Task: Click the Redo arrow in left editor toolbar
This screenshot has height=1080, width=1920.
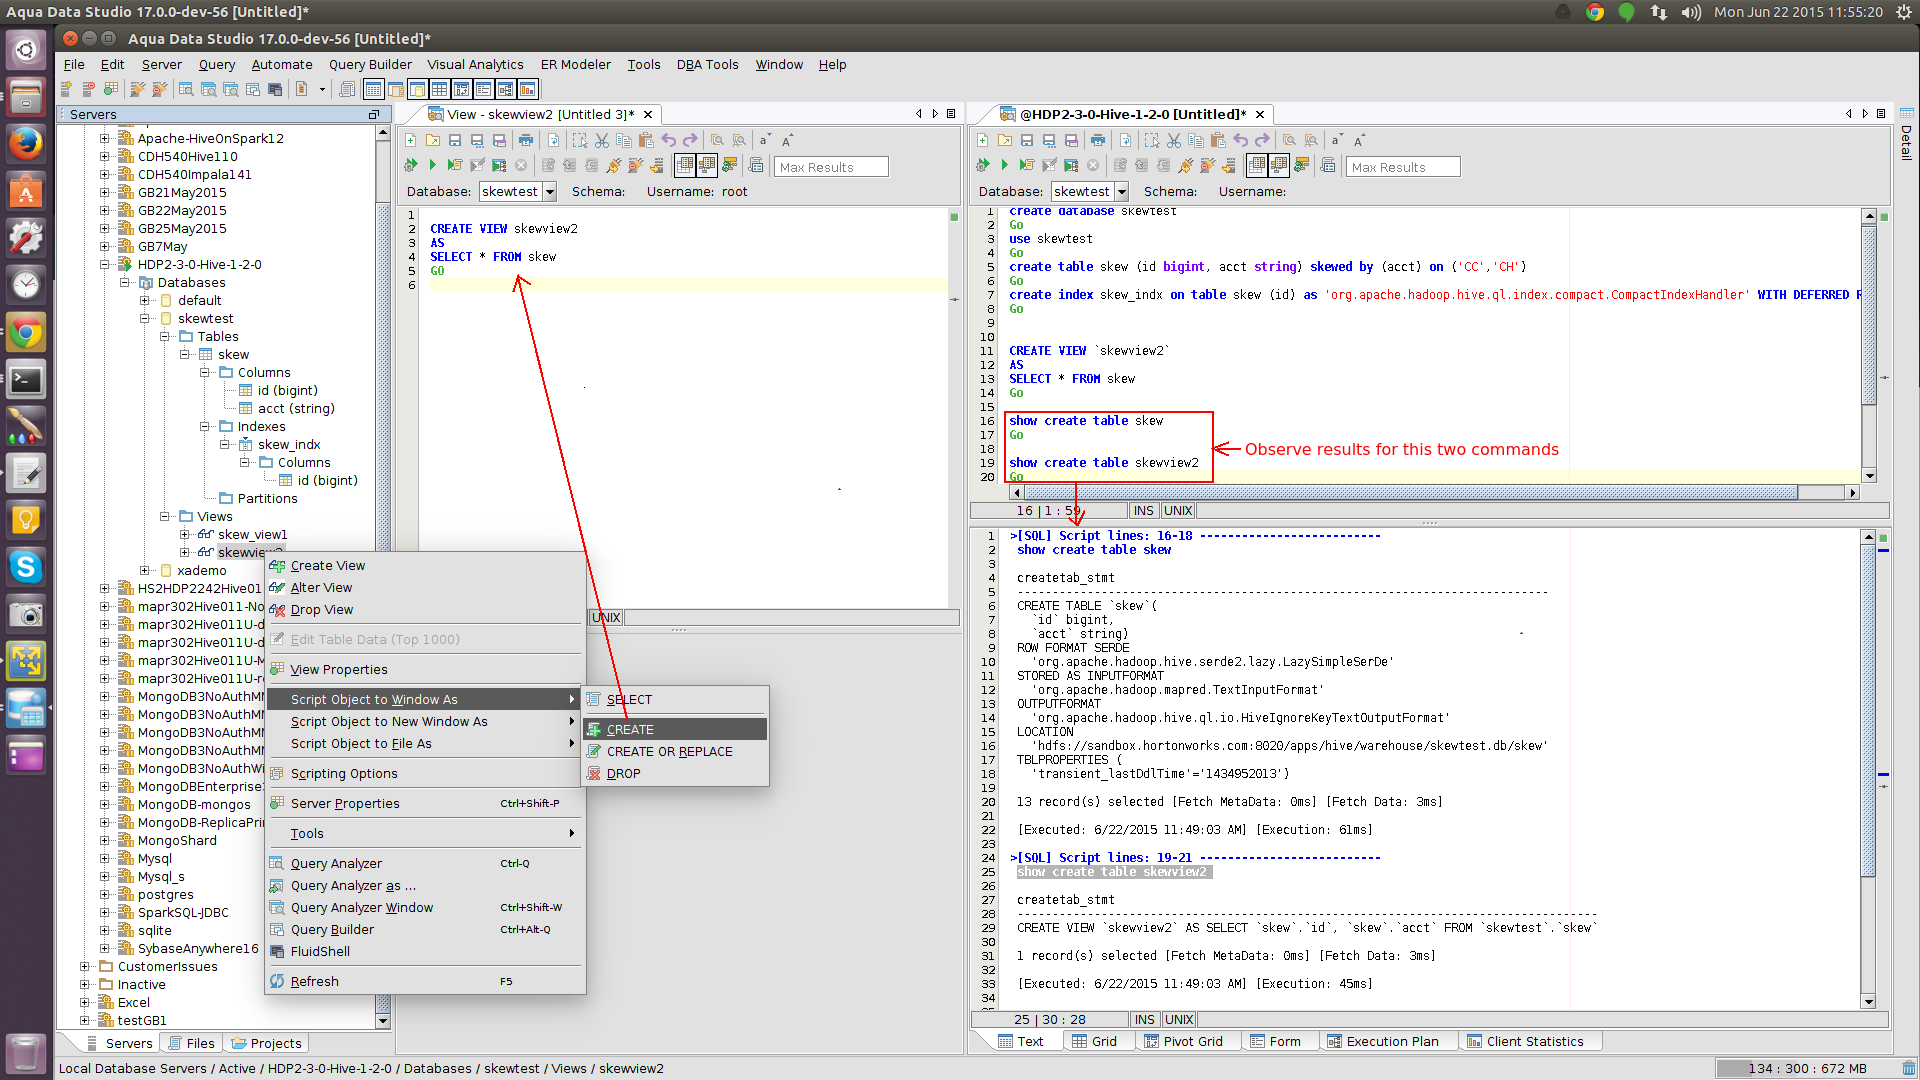Action: point(690,141)
